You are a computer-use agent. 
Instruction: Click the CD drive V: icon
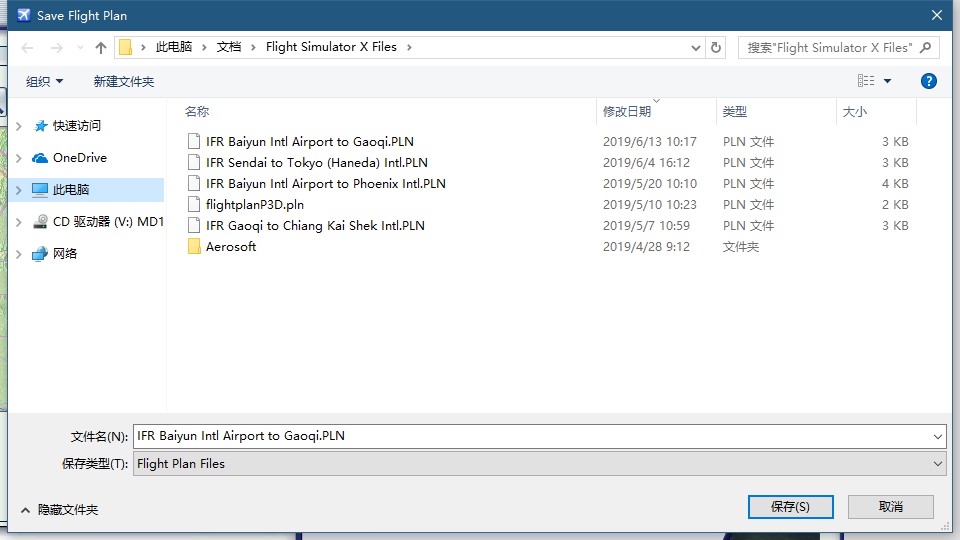[40, 222]
